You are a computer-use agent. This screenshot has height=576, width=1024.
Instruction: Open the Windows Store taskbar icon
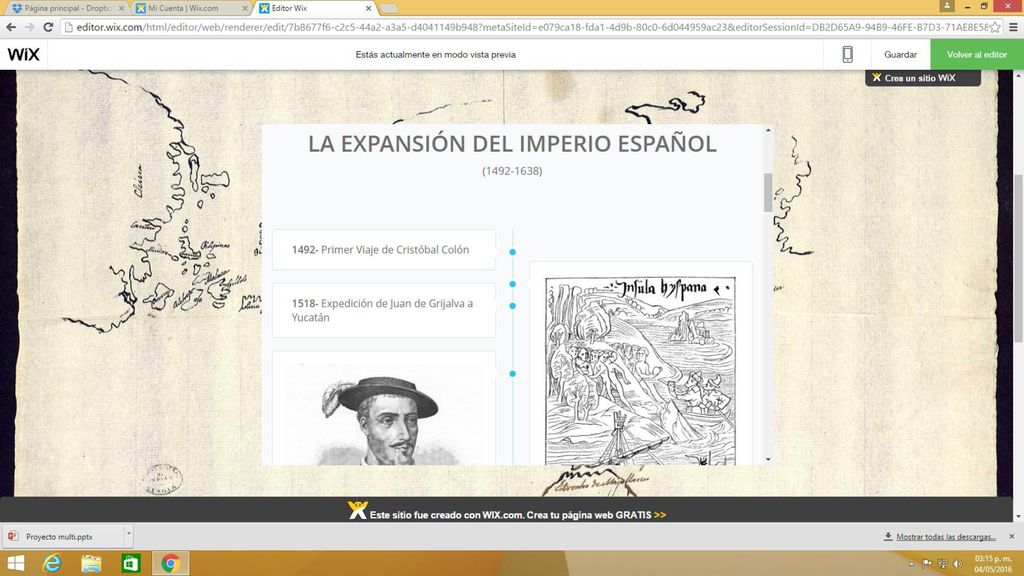tap(131, 563)
